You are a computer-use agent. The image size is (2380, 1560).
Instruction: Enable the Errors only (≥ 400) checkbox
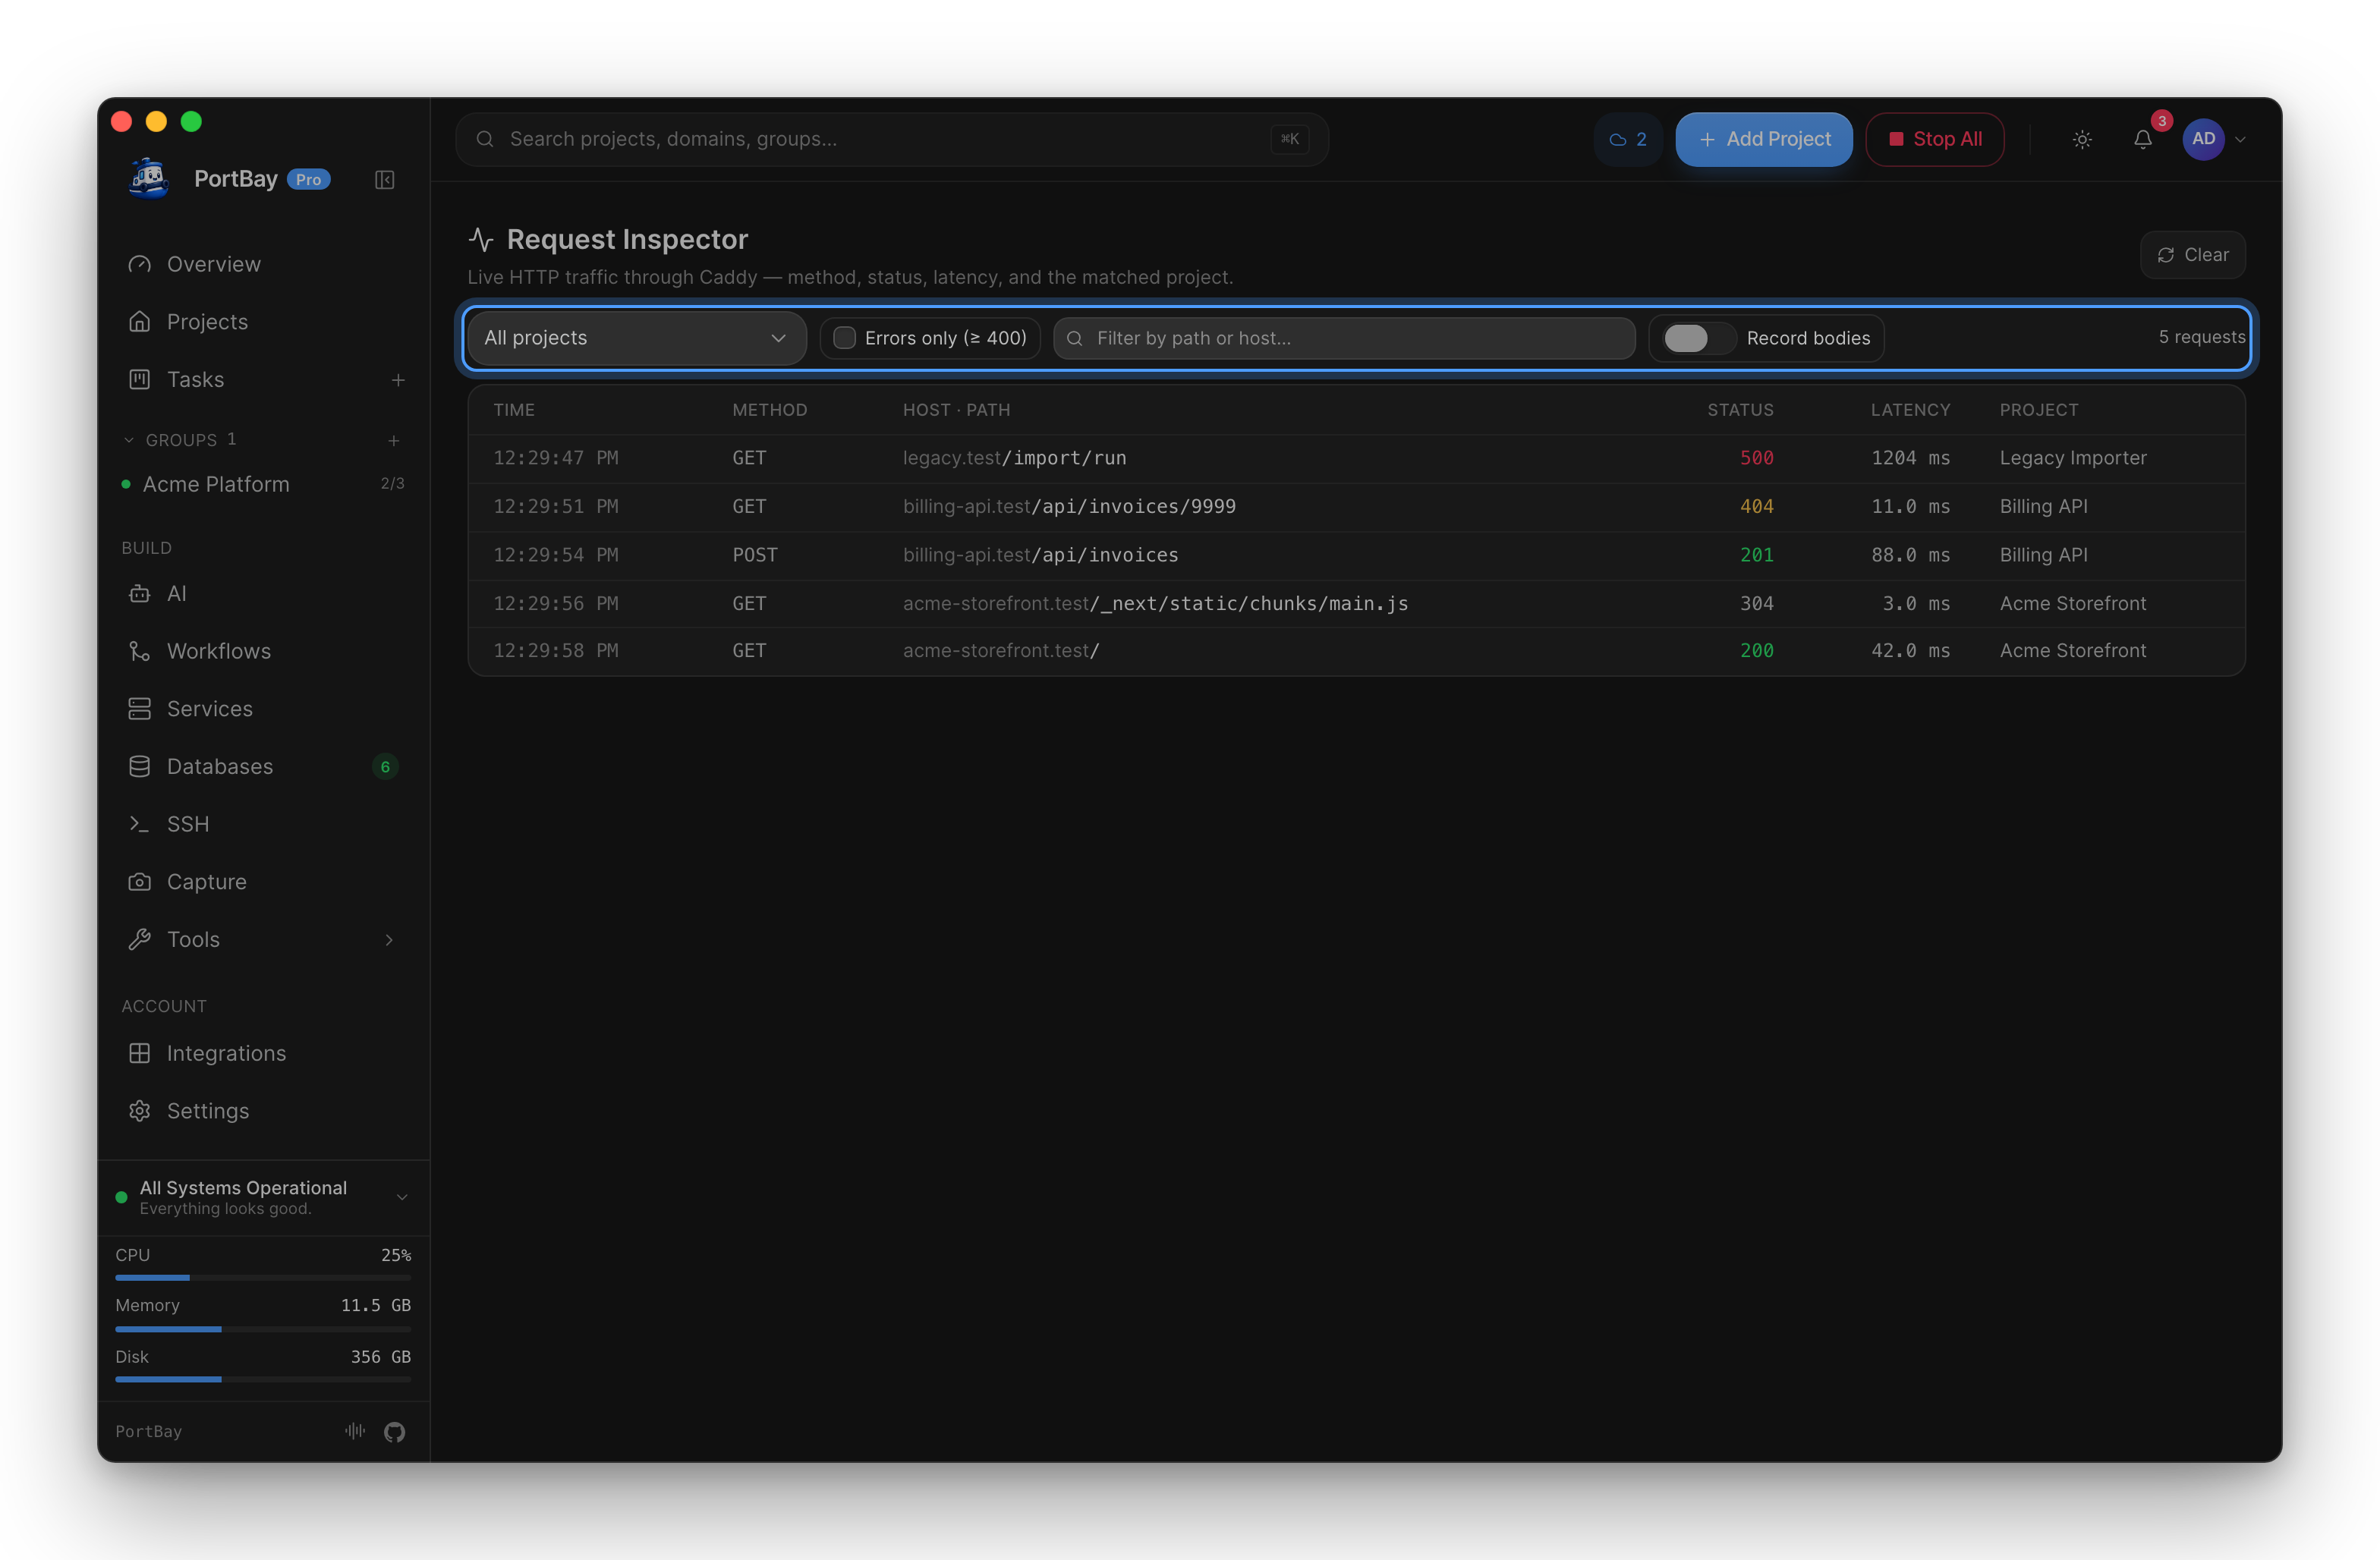pyautogui.click(x=844, y=338)
